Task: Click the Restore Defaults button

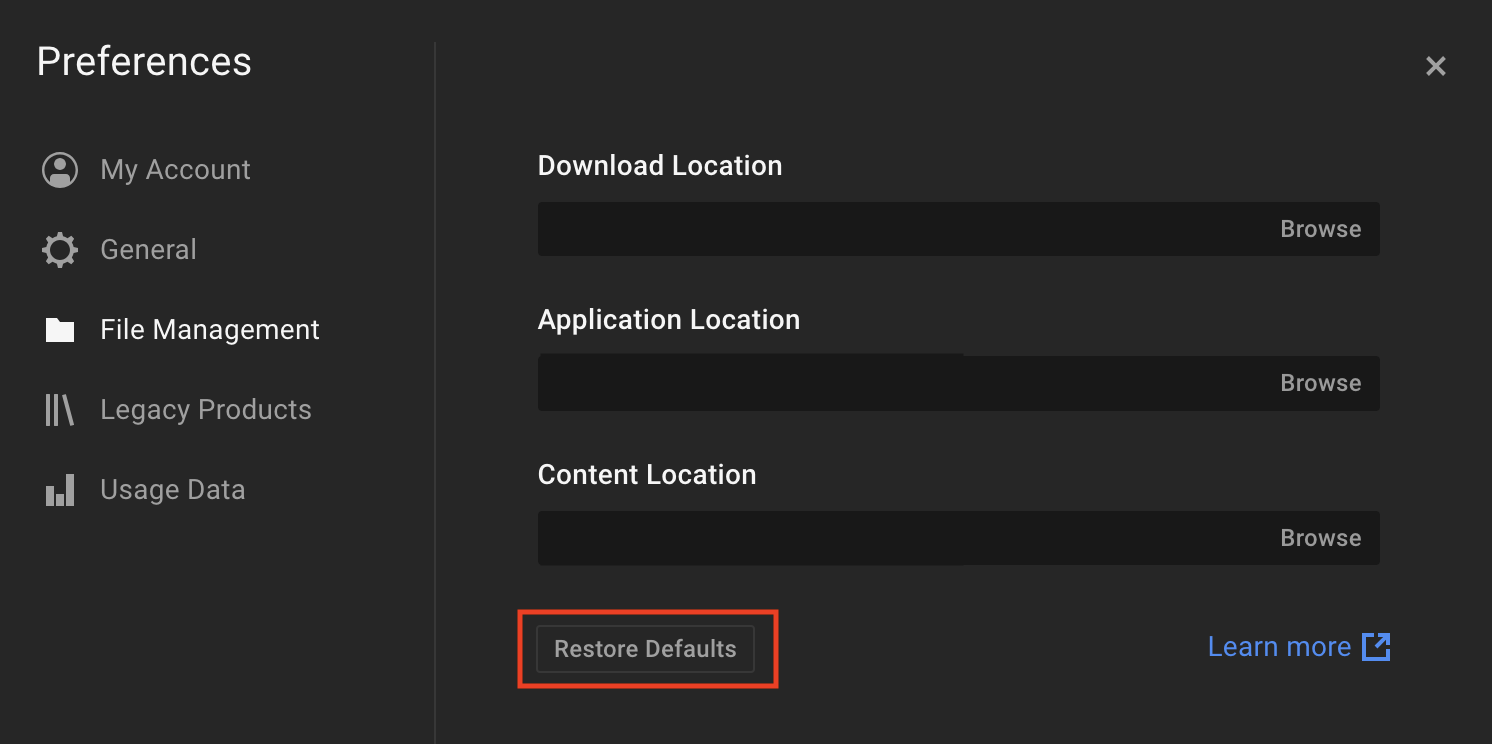Action: pos(645,649)
